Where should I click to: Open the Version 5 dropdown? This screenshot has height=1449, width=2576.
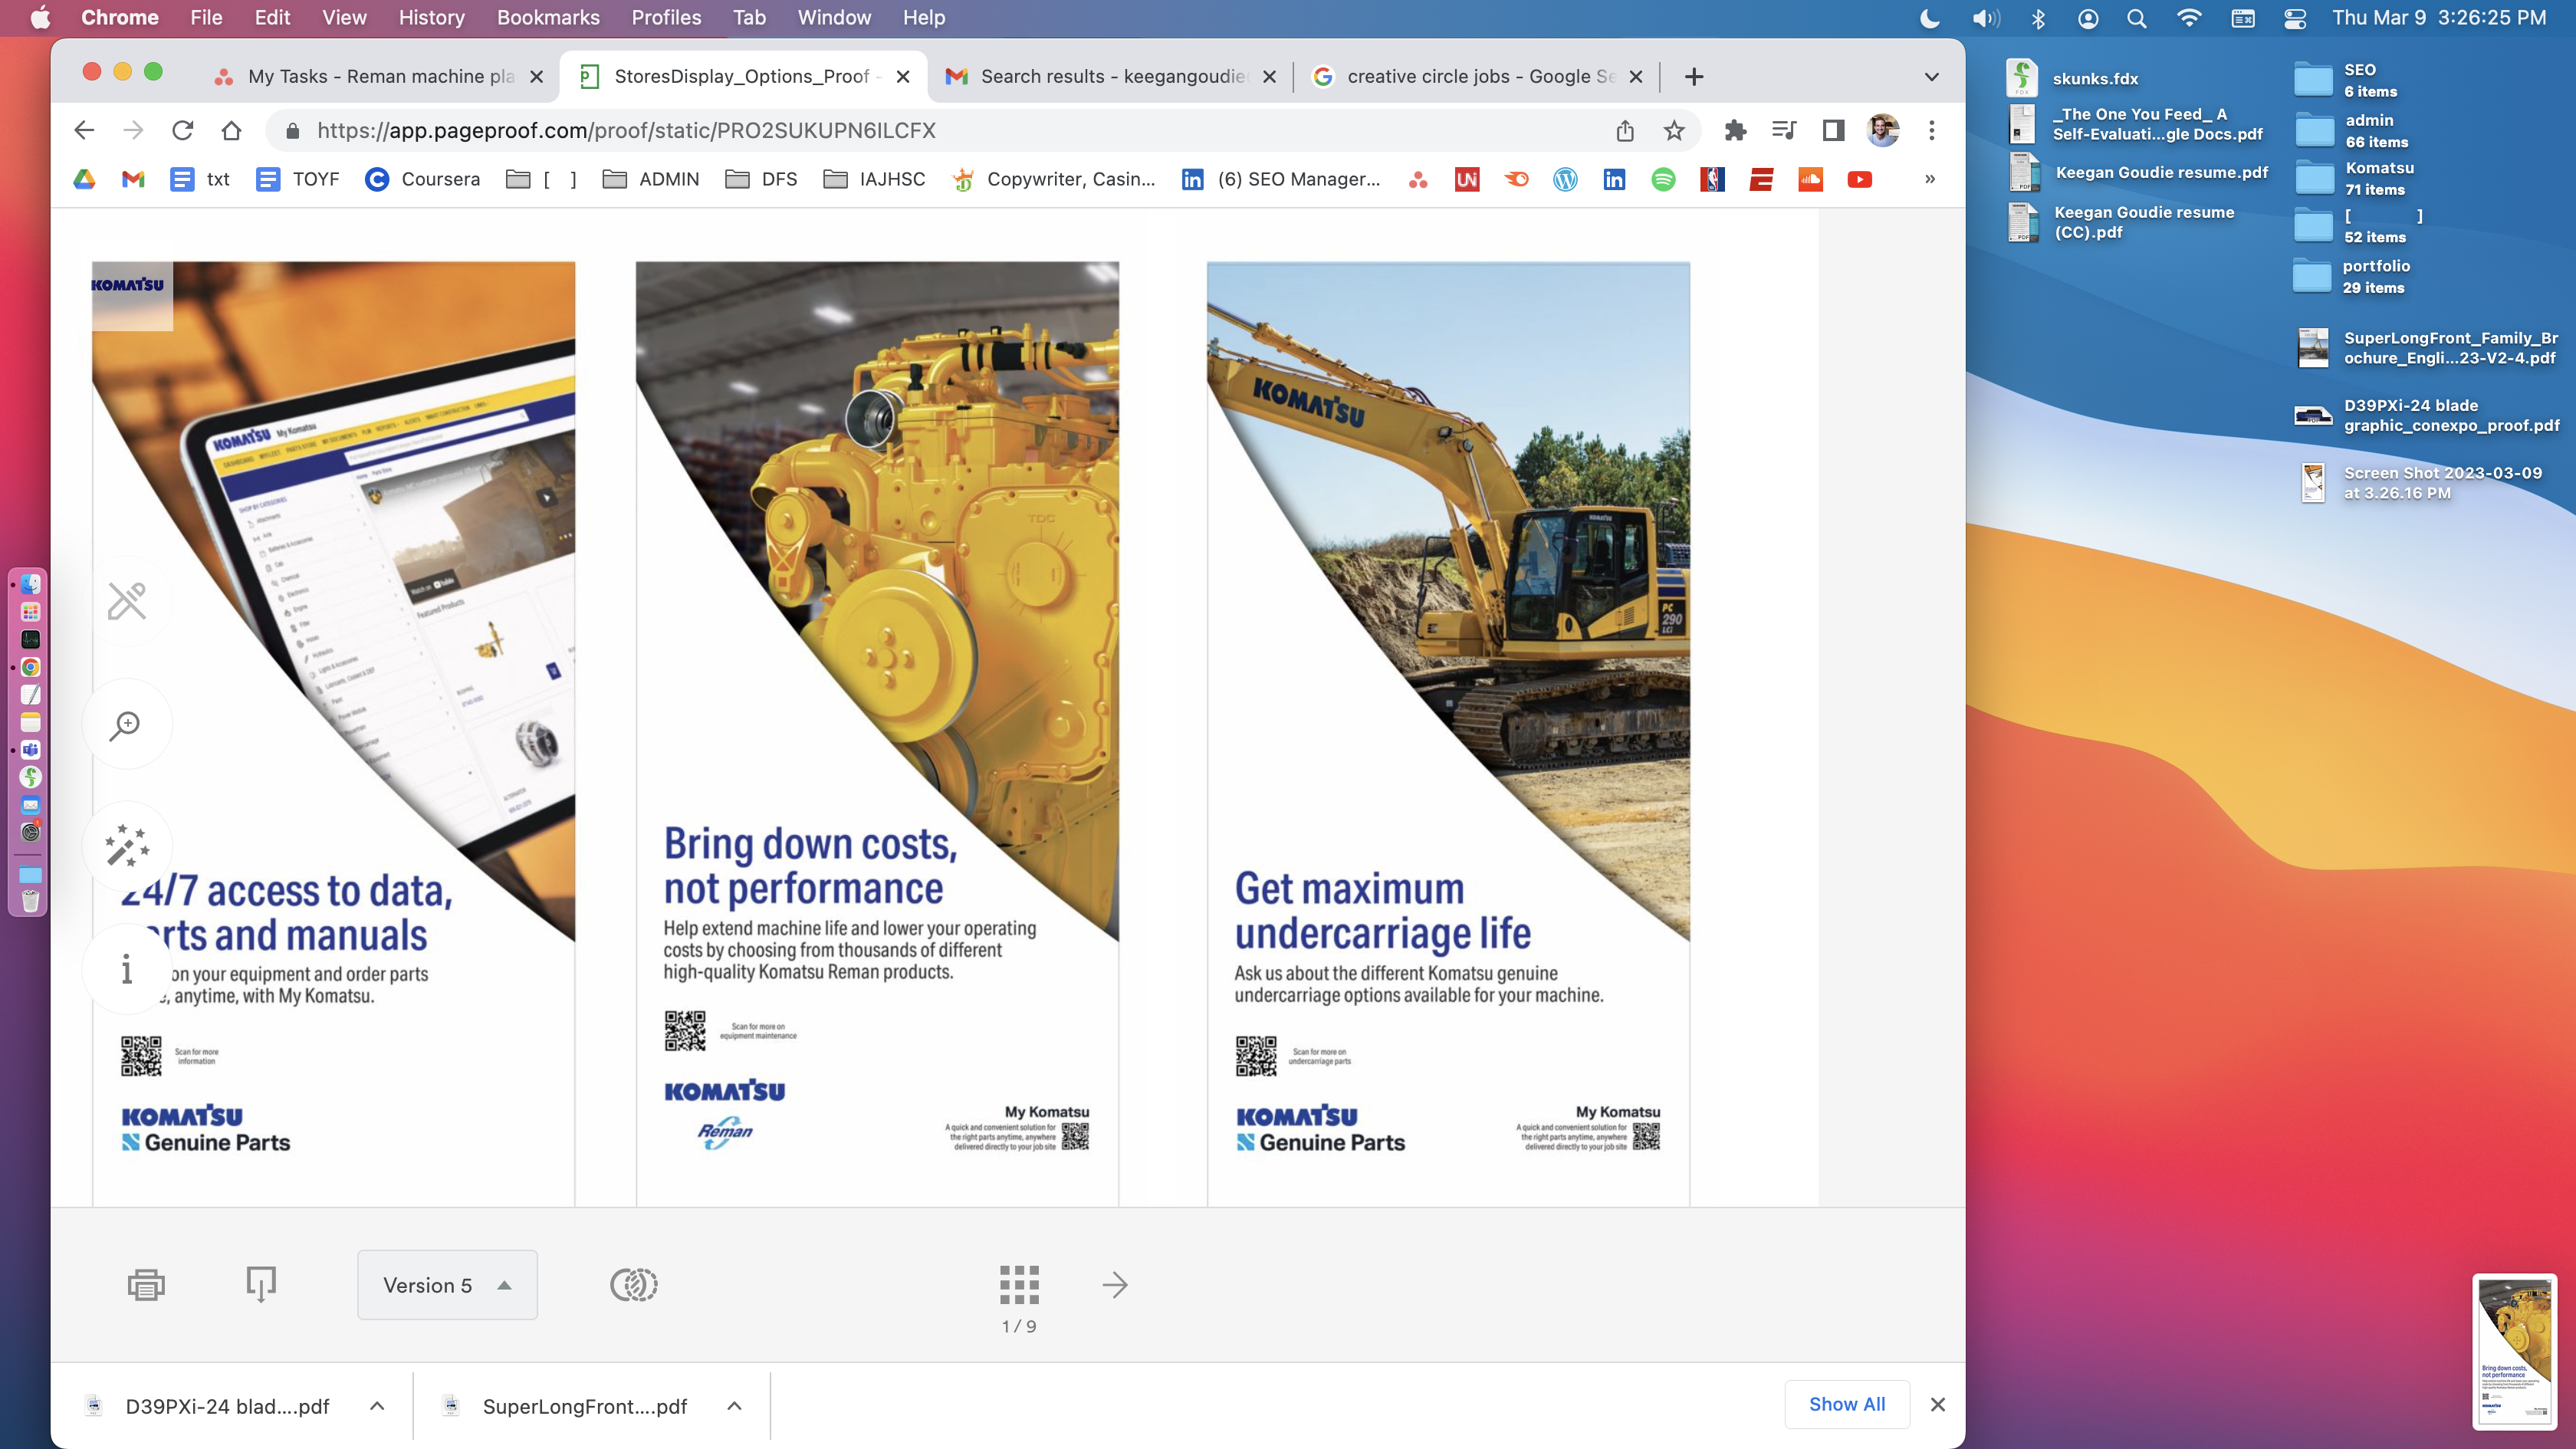point(447,1285)
